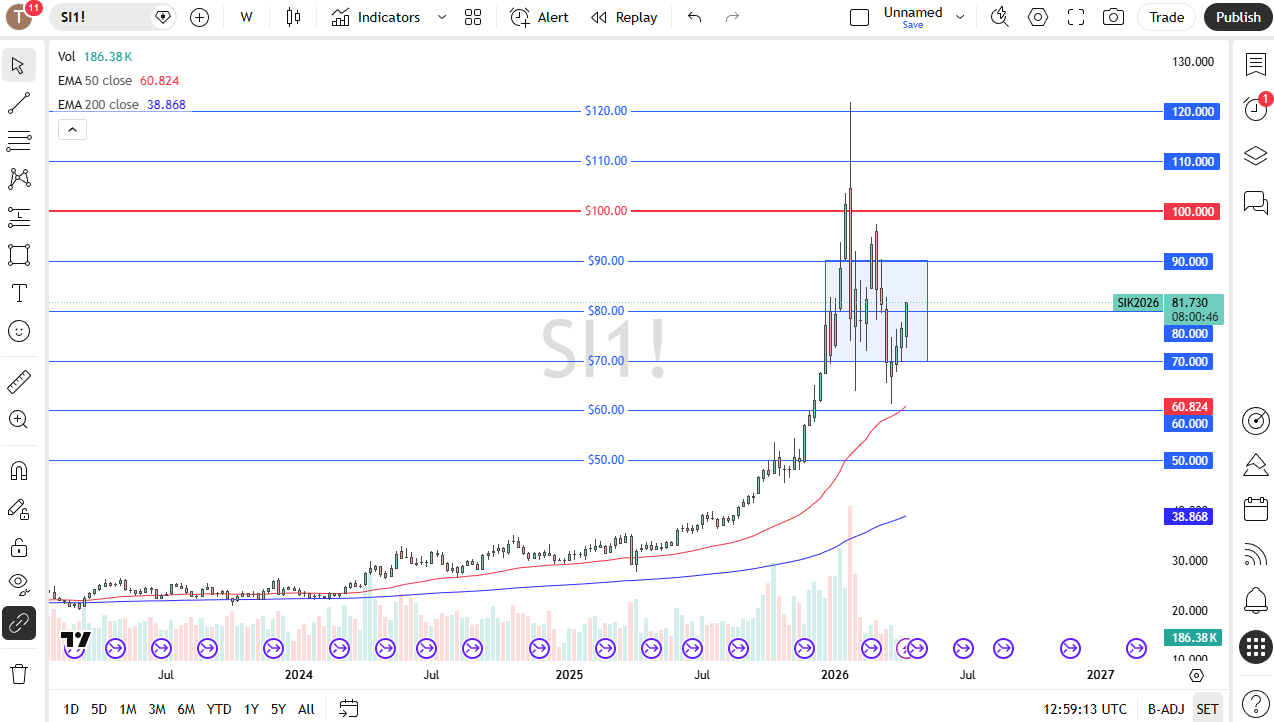Open the TradingView logo link
Viewport: 1274px width, 722px height.
click(x=76, y=640)
